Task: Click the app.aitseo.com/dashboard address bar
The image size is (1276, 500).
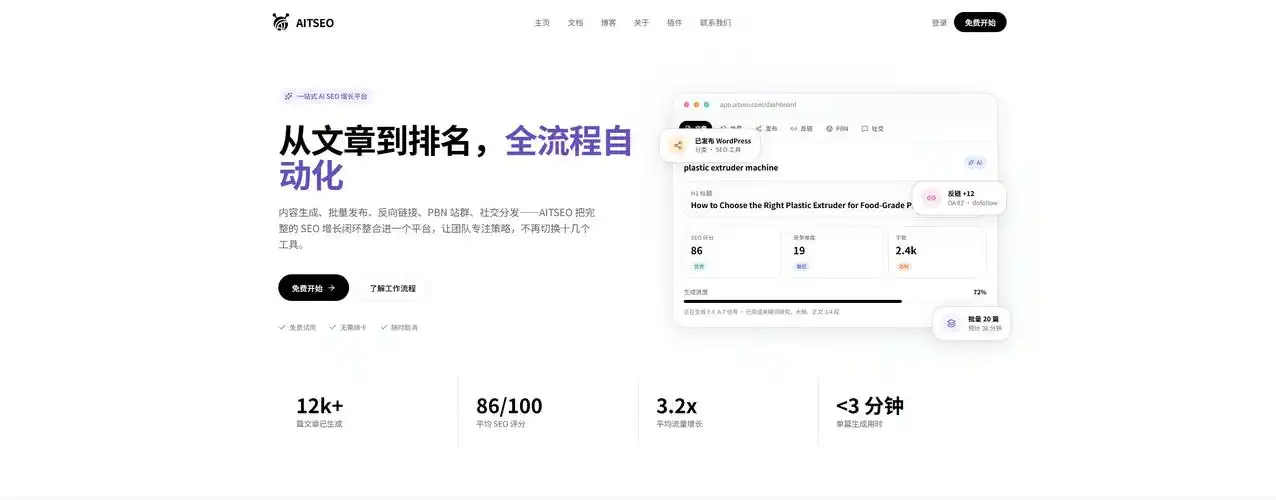Action: point(758,104)
